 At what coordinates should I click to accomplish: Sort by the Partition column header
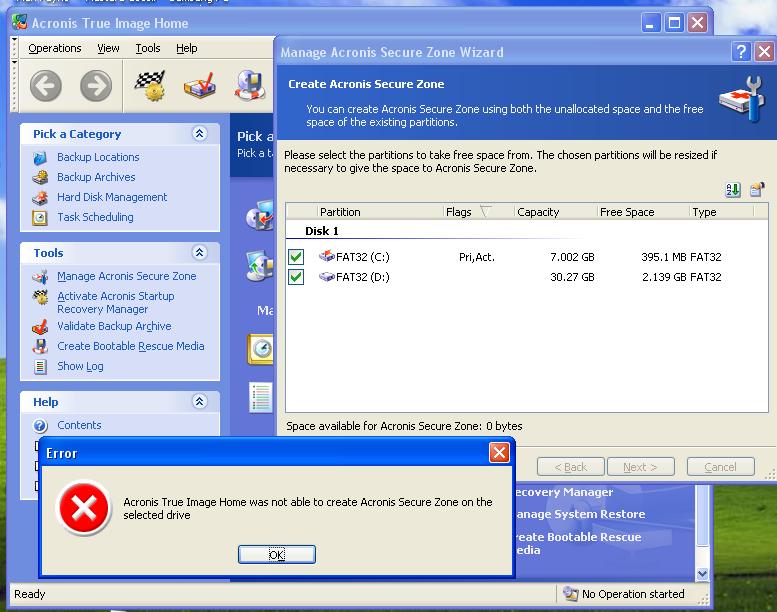pyautogui.click(x=380, y=212)
